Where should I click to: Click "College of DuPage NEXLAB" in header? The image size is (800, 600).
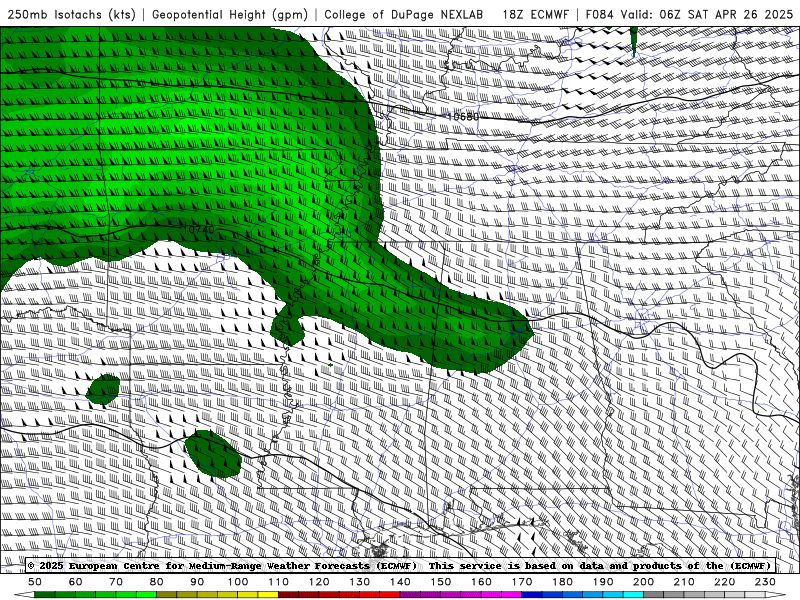click(x=404, y=14)
